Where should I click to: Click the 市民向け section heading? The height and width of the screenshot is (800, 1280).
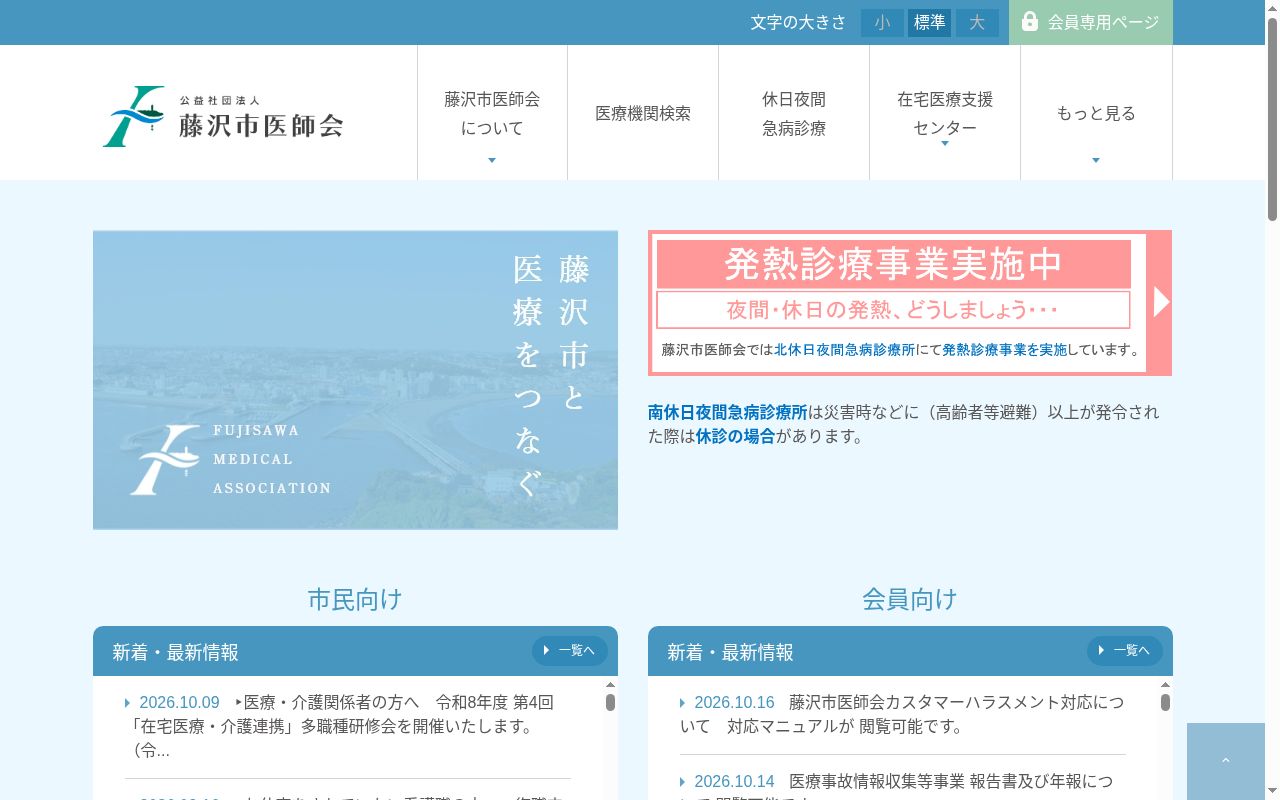(x=355, y=599)
